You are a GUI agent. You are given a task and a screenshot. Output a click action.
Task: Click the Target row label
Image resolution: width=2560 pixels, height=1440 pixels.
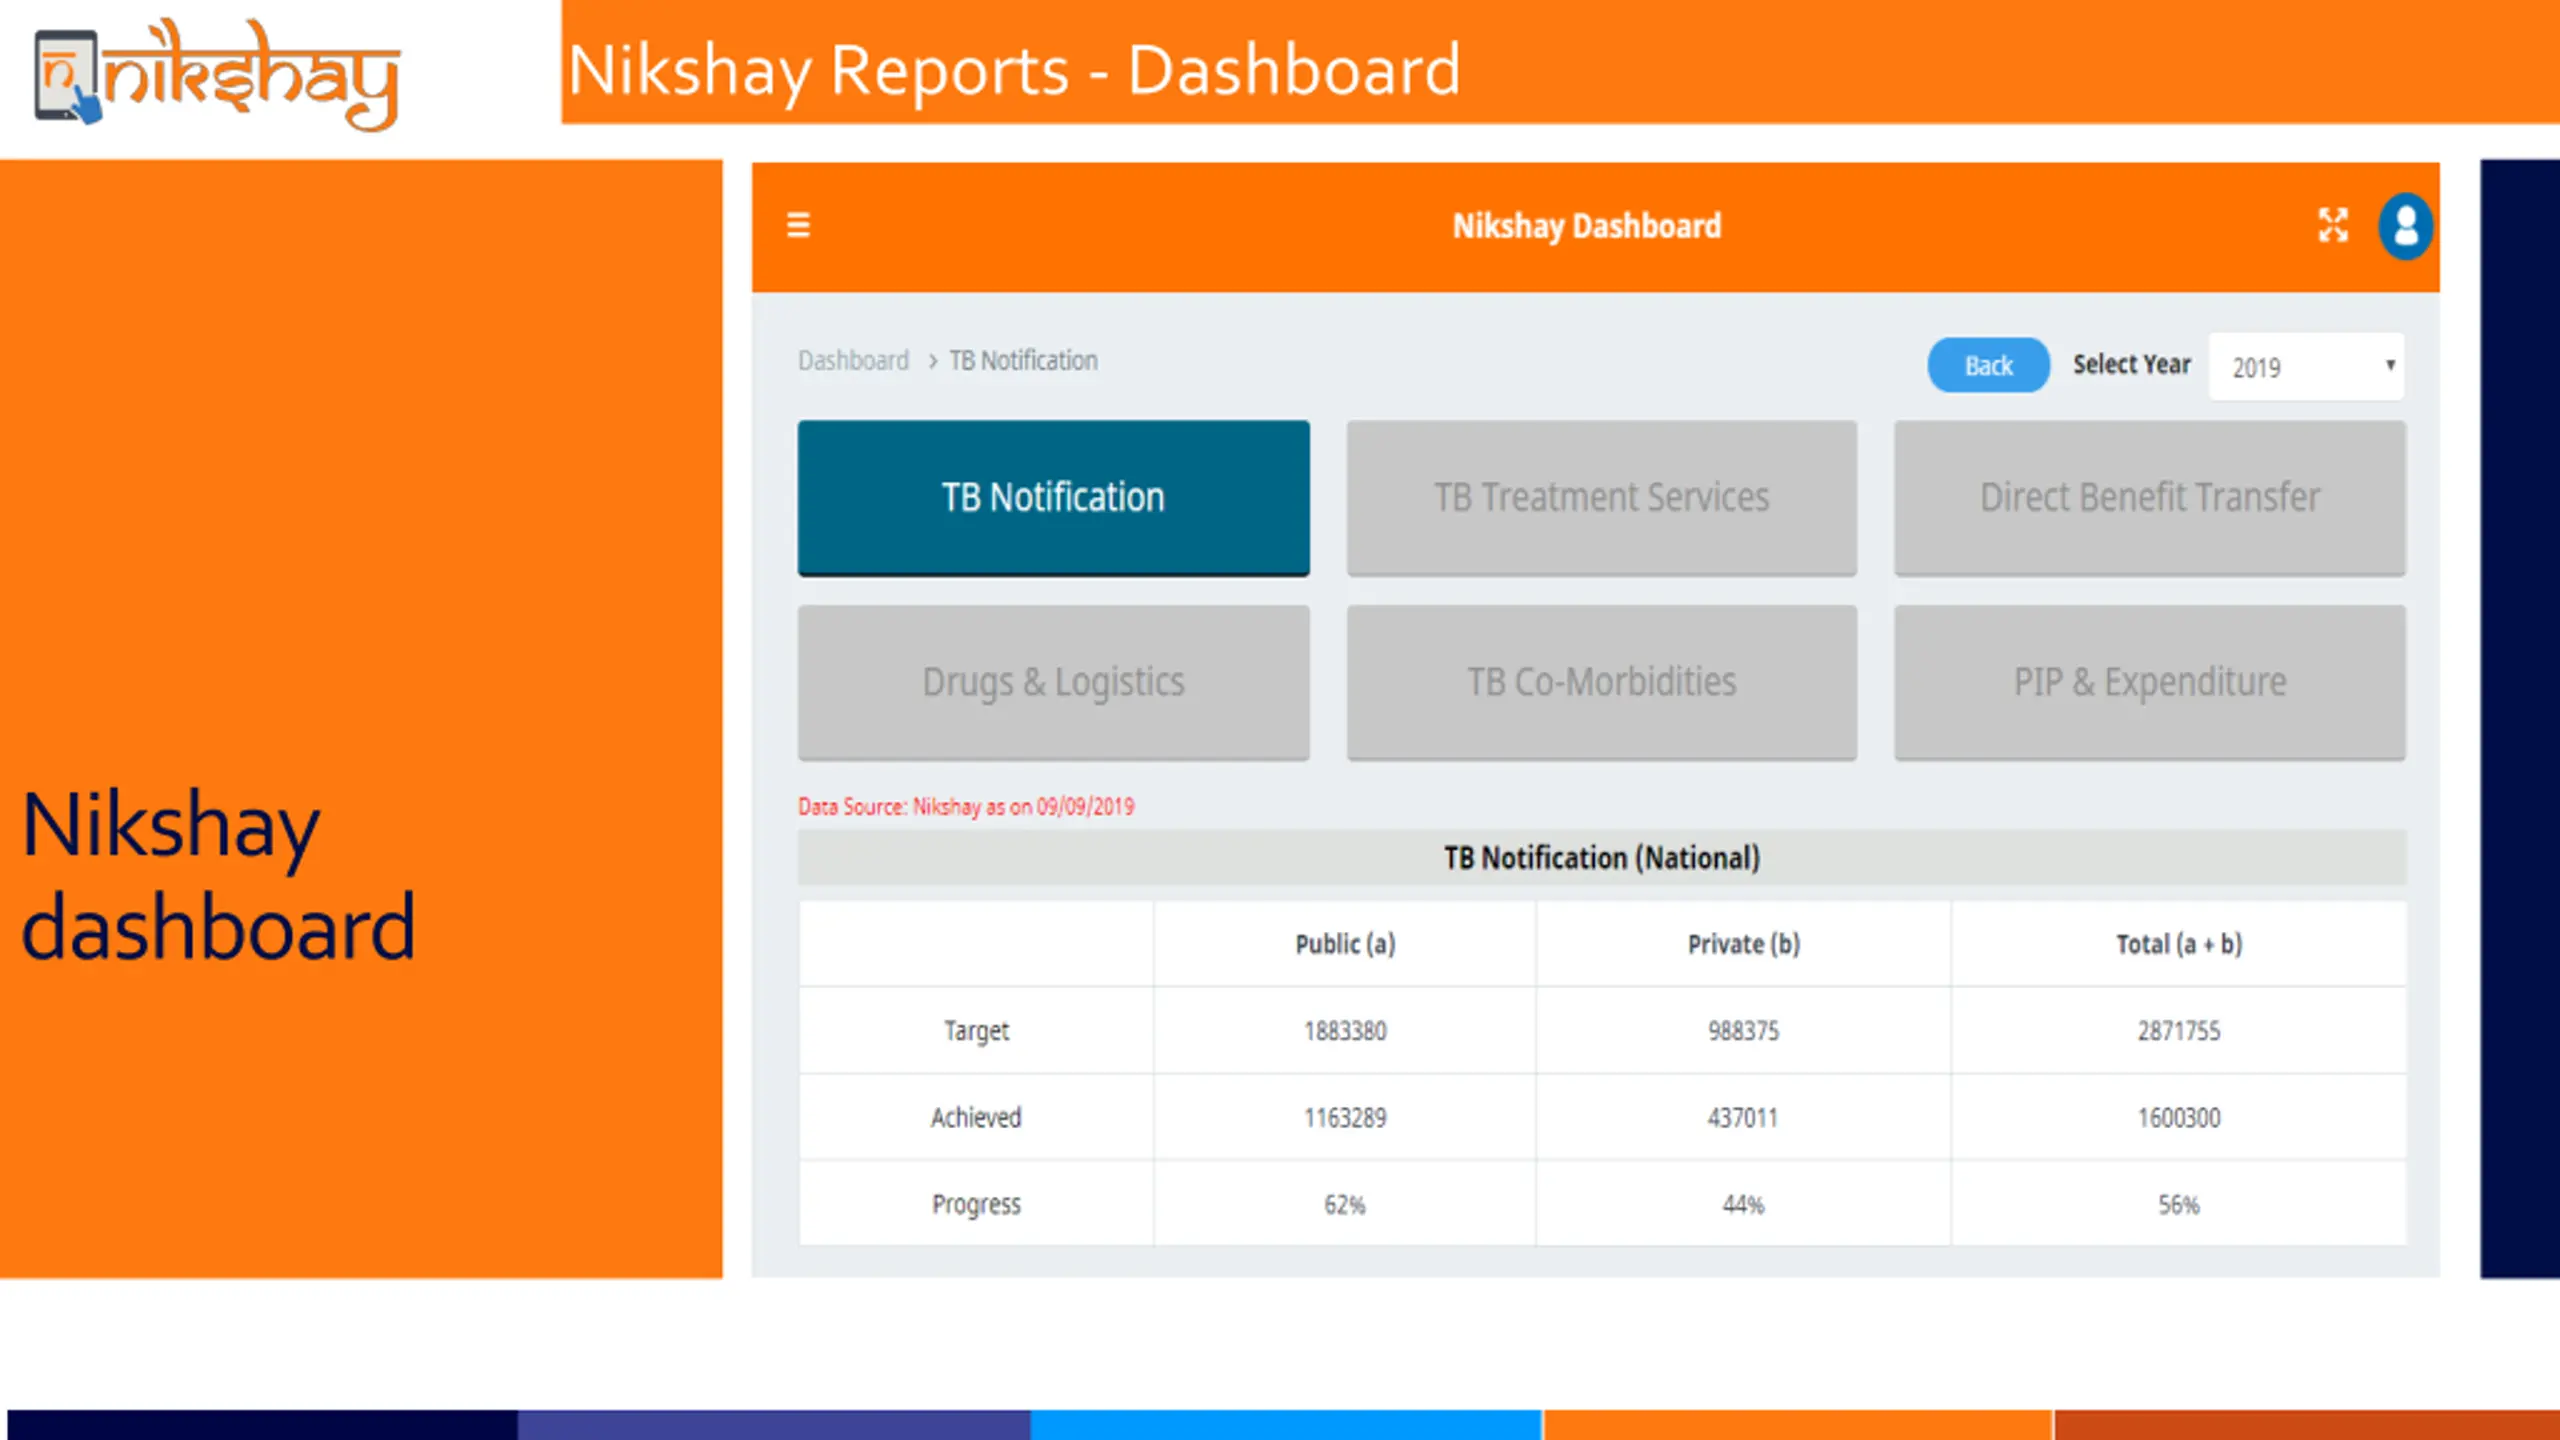[x=976, y=1031]
